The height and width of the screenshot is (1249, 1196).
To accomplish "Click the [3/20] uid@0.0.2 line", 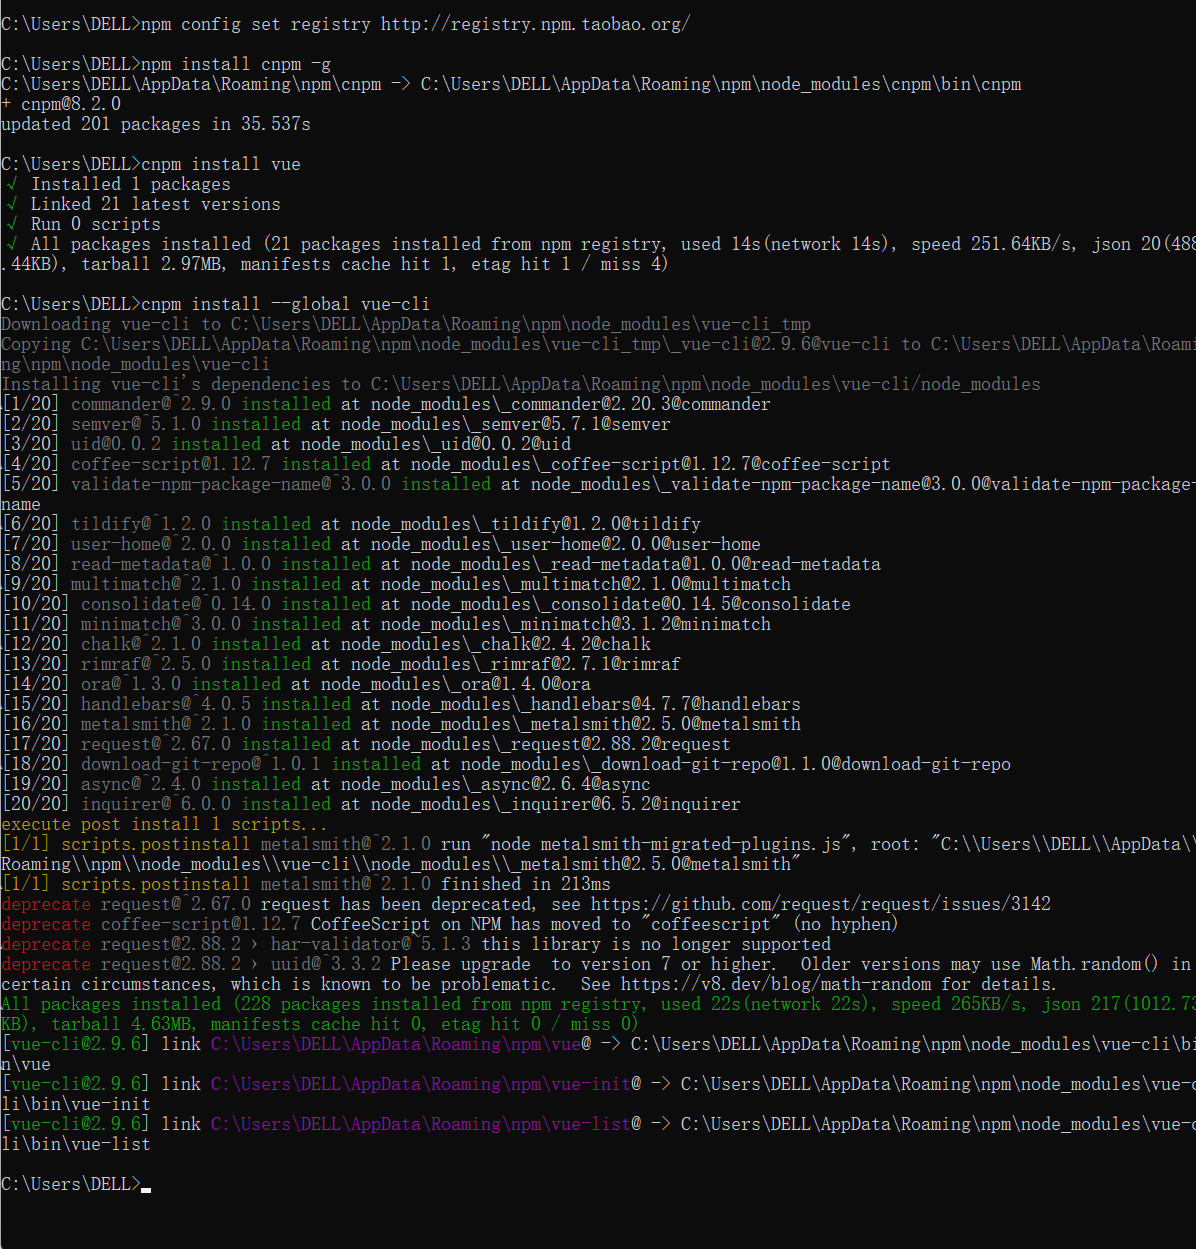I will (x=286, y=444).
